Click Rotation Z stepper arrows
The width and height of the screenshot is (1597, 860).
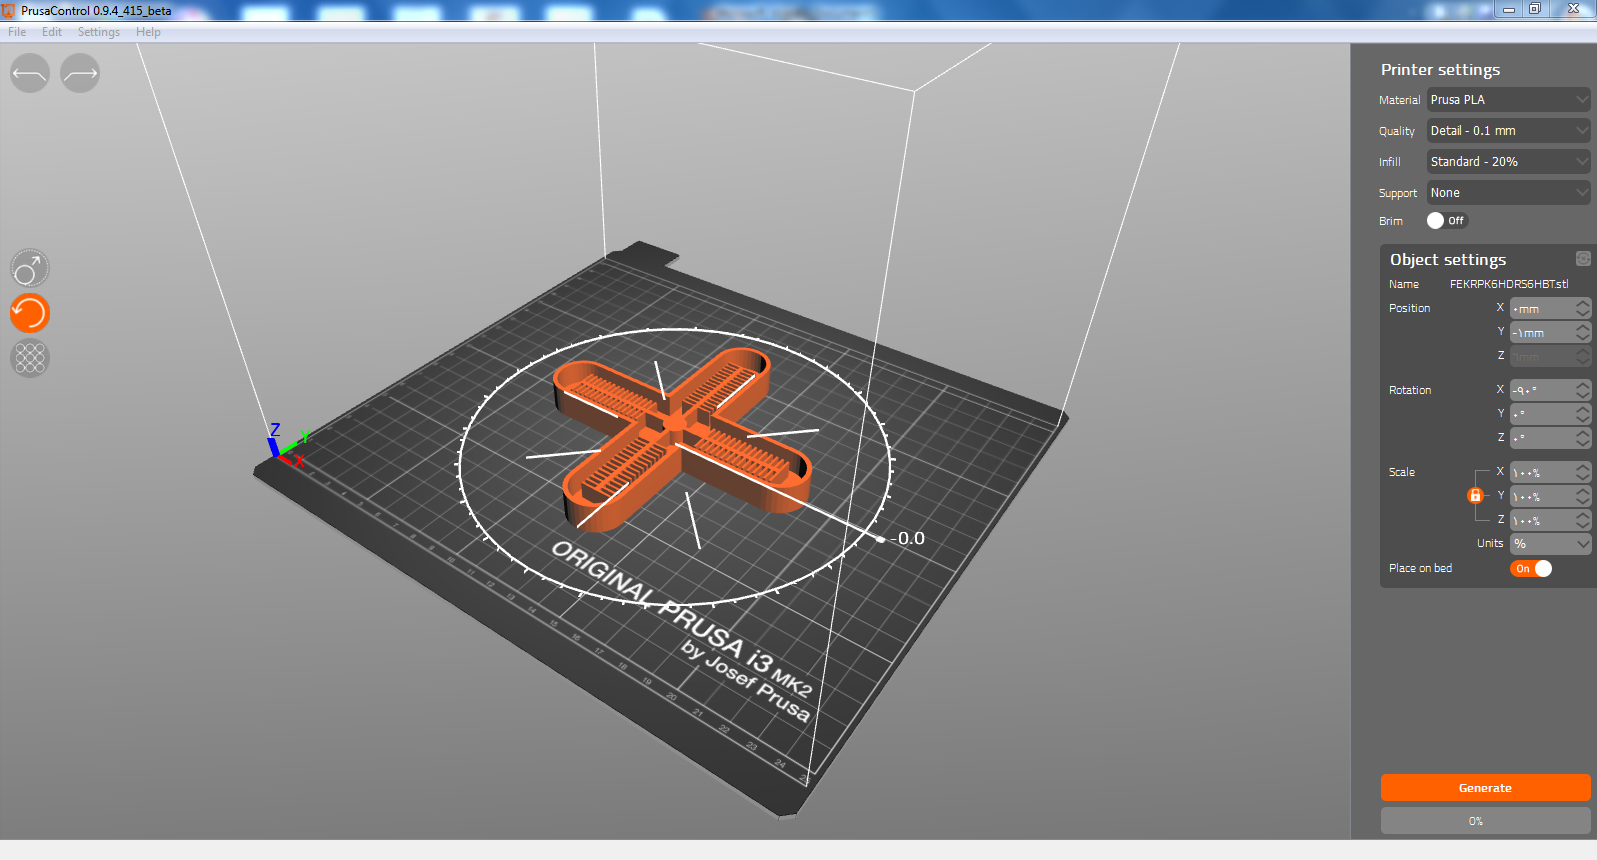[1583, 438]
